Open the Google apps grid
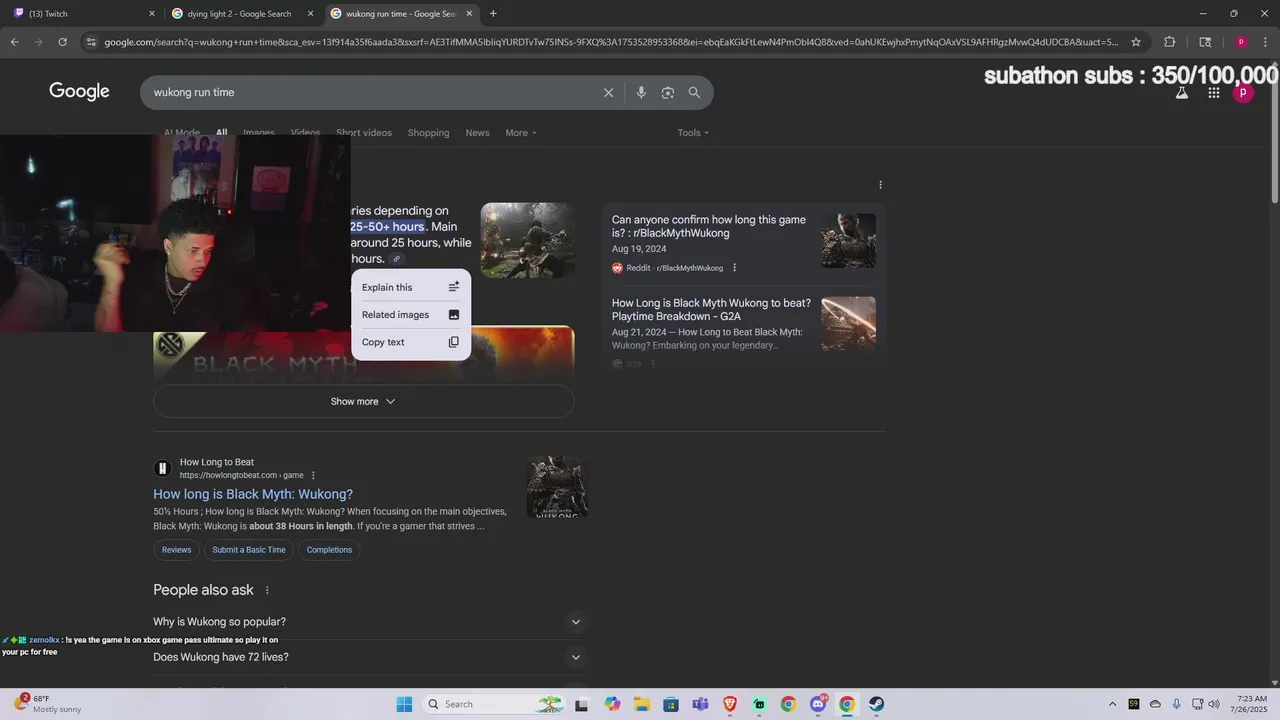Image resolution: width=1280 pixels, height=720 pixels. (1213, 92)
